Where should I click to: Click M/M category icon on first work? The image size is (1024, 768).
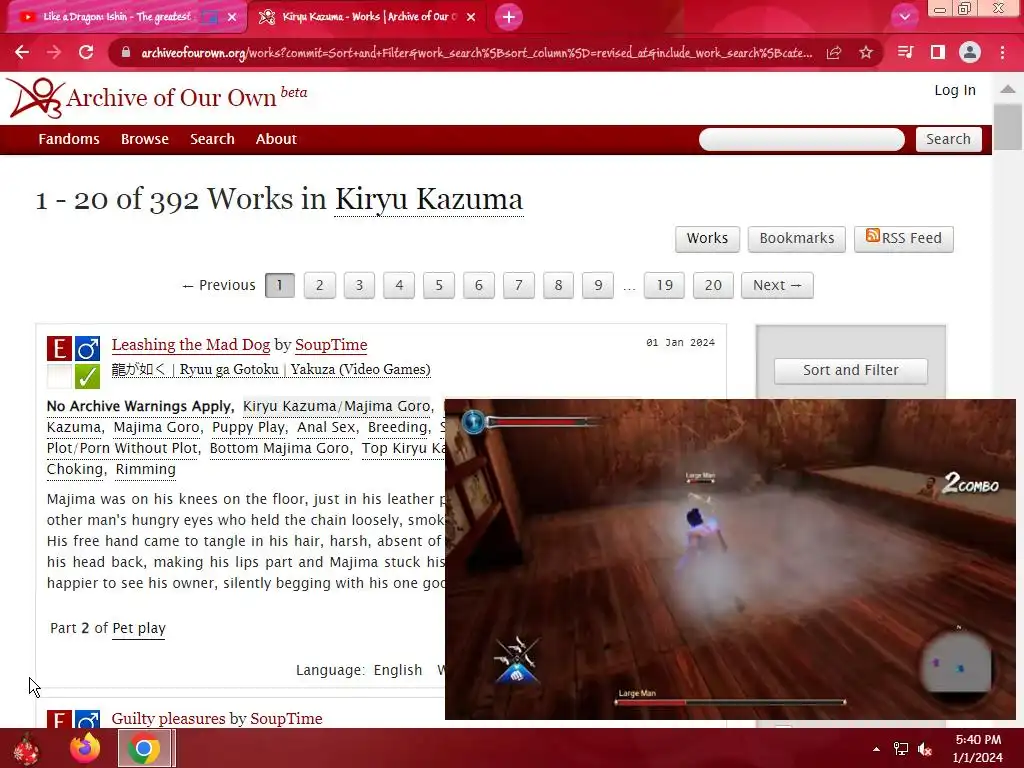click(x=87, y=349)
